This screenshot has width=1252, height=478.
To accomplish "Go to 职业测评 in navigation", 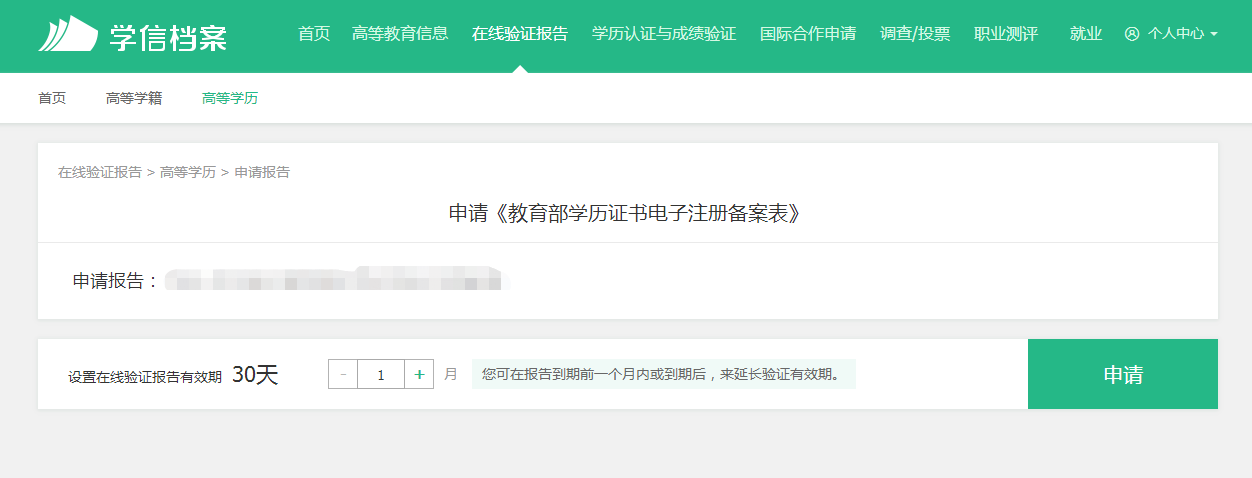I will pos(1006,34).
